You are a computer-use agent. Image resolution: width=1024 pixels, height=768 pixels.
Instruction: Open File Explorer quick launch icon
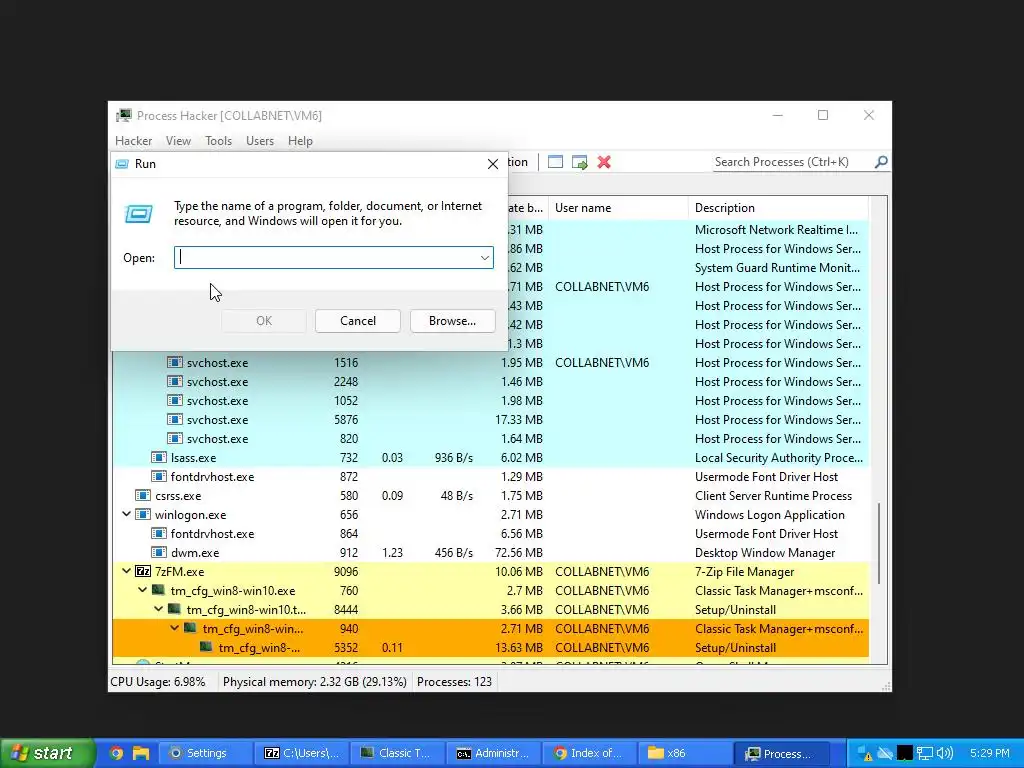pos(140,753)
